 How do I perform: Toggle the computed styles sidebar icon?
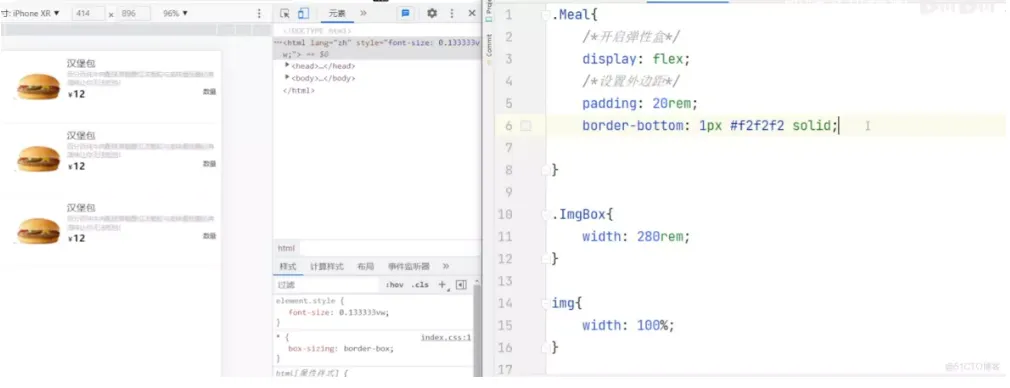click(x=461, y=285)
